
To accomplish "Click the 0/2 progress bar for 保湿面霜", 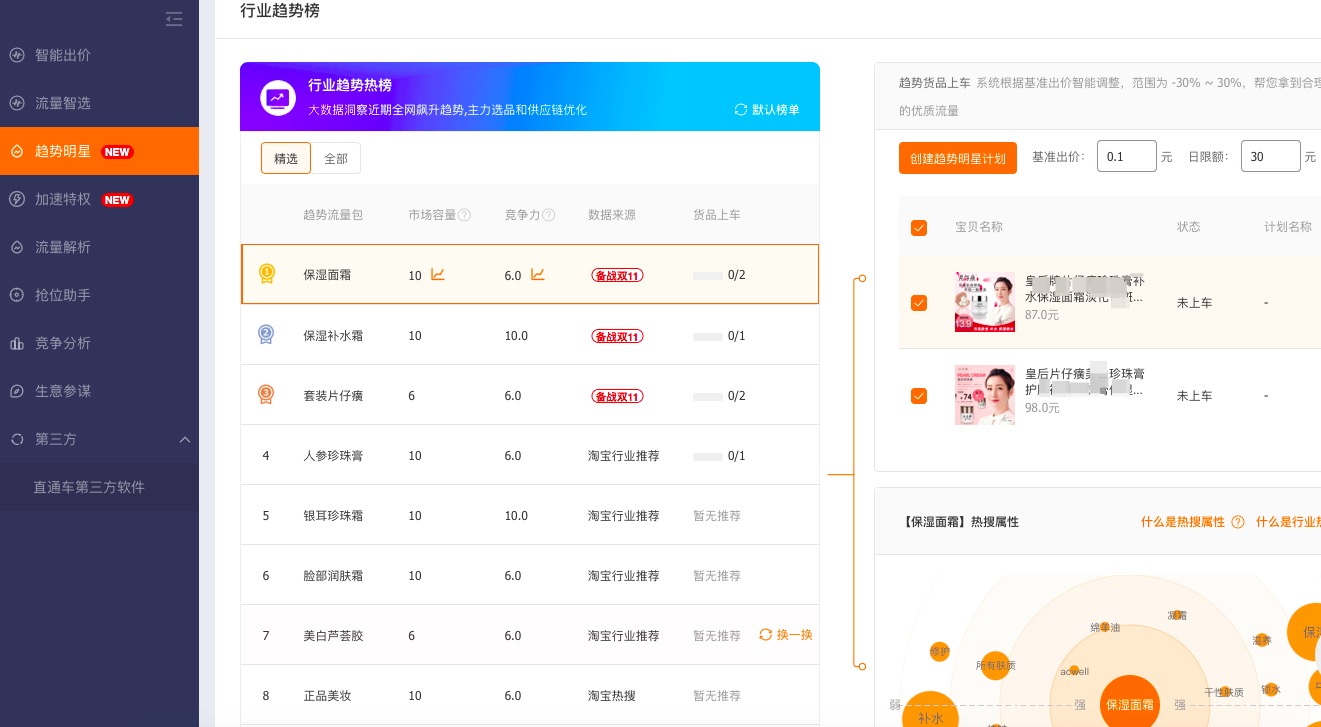I will [x=708, y=275].
